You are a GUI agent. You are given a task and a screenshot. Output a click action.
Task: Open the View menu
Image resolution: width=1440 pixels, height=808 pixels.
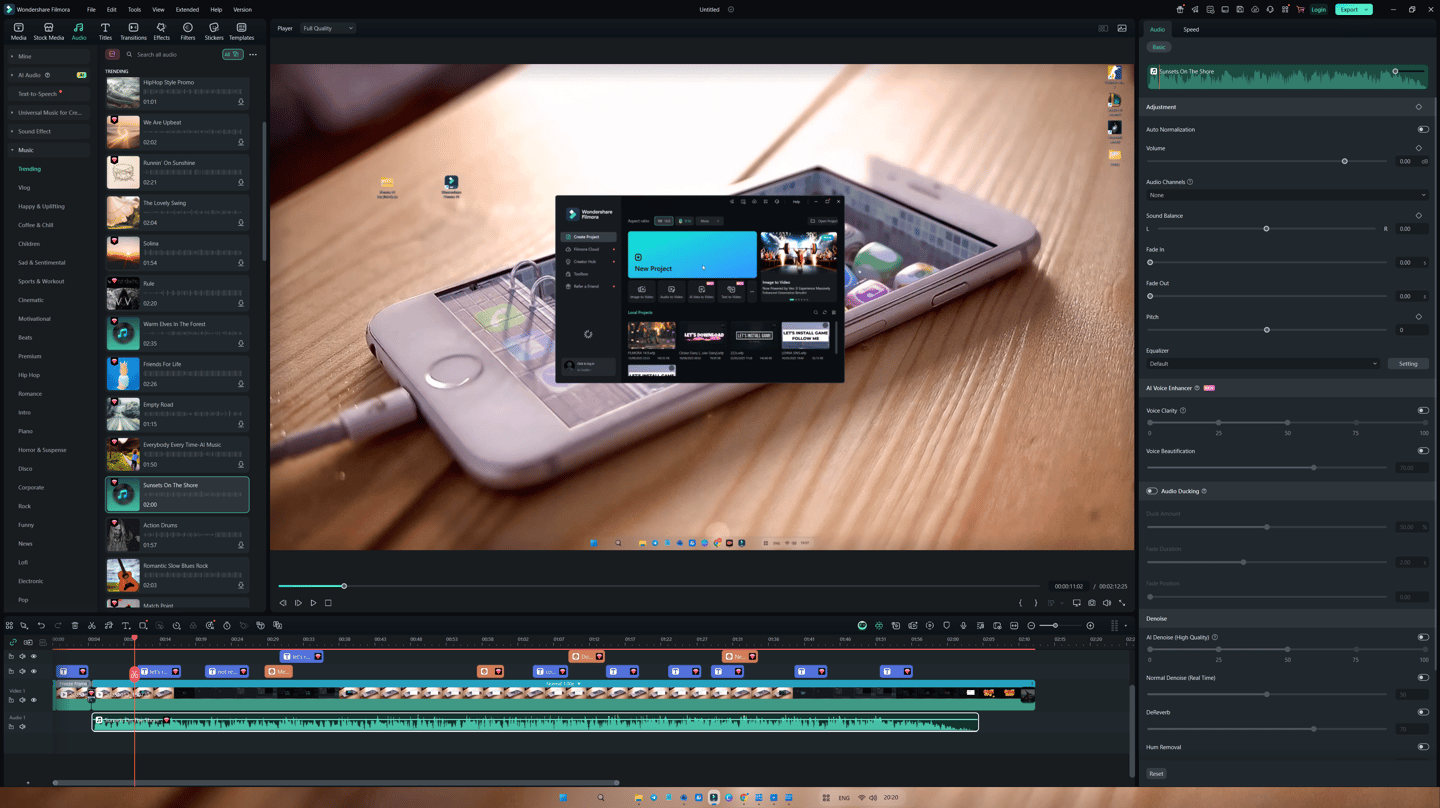click(158, 10)
